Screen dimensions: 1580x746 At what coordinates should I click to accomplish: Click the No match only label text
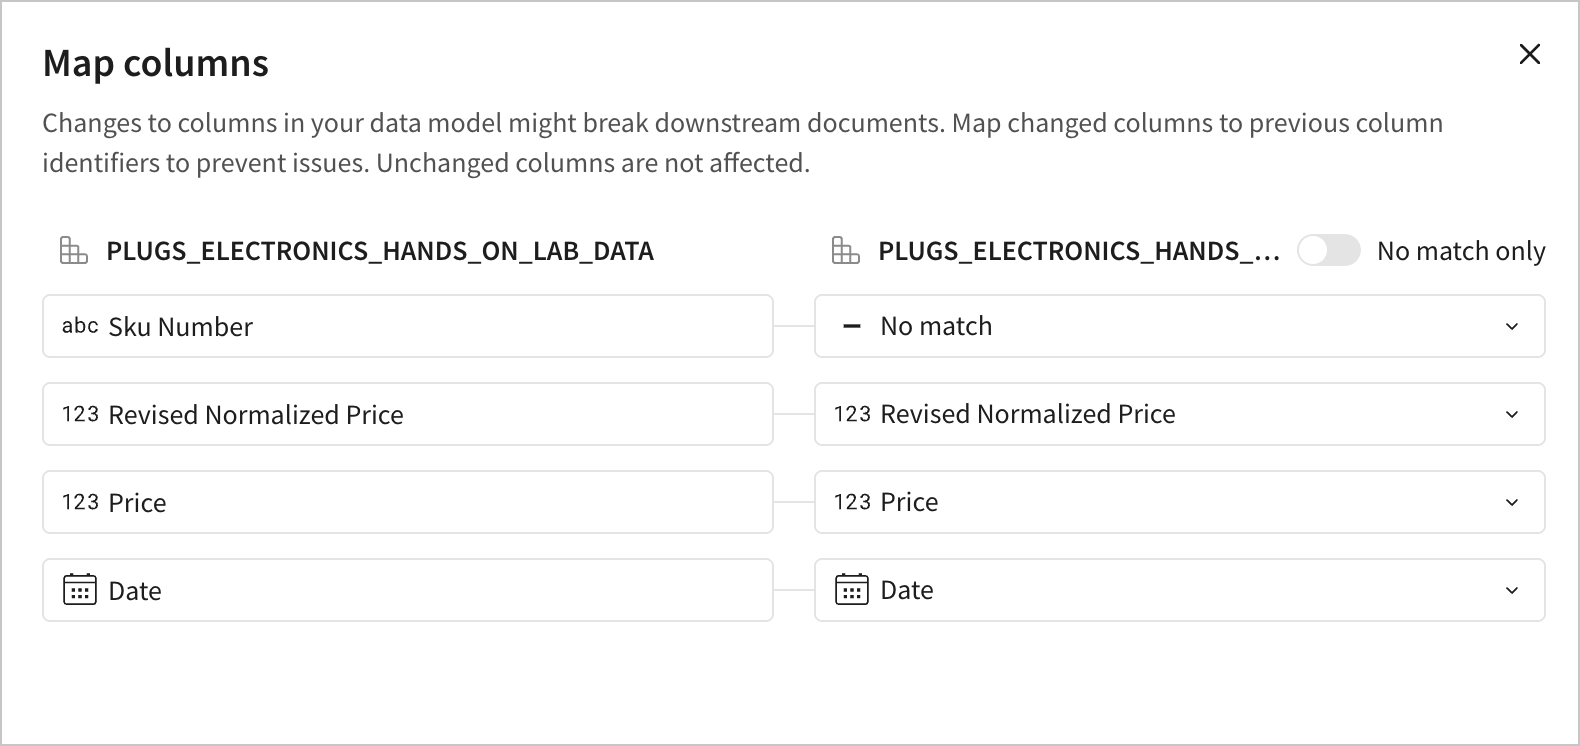click(x=1460, y=251)
